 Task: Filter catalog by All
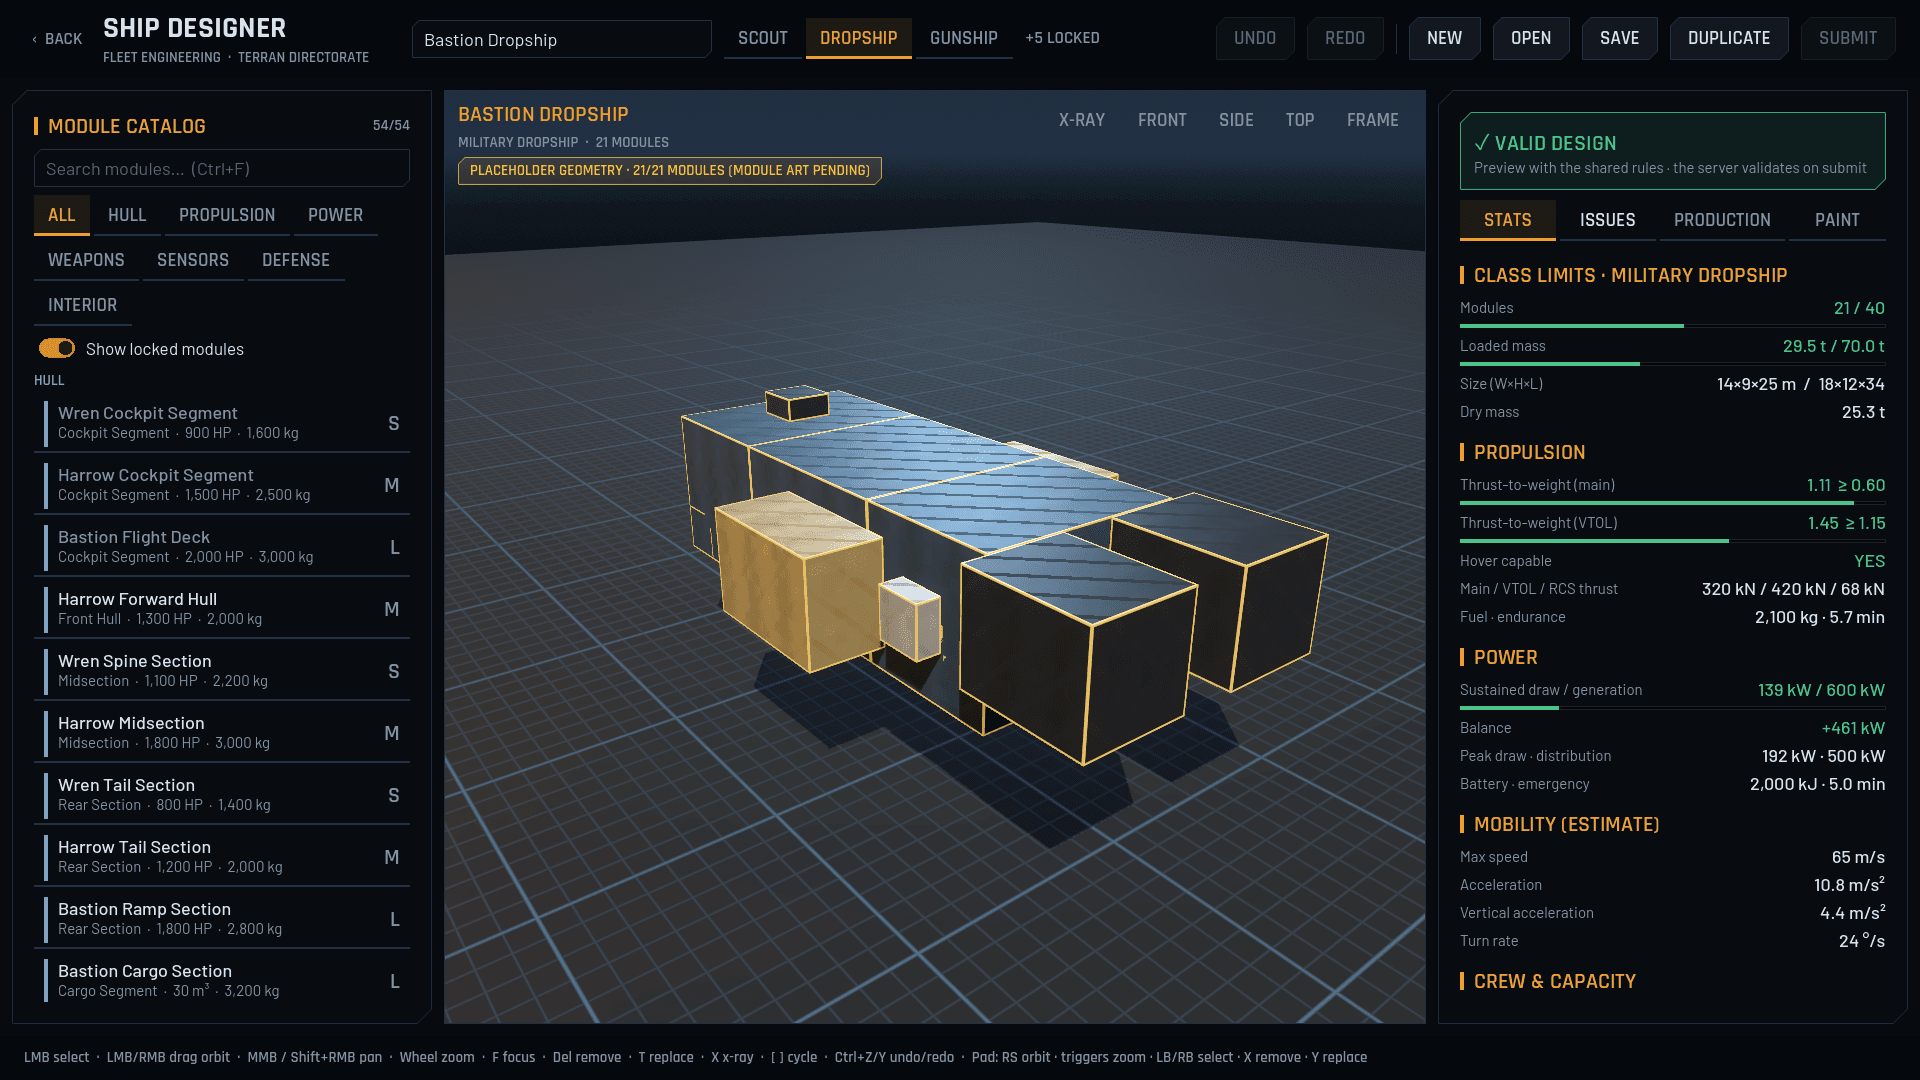[x=62, y=215]
